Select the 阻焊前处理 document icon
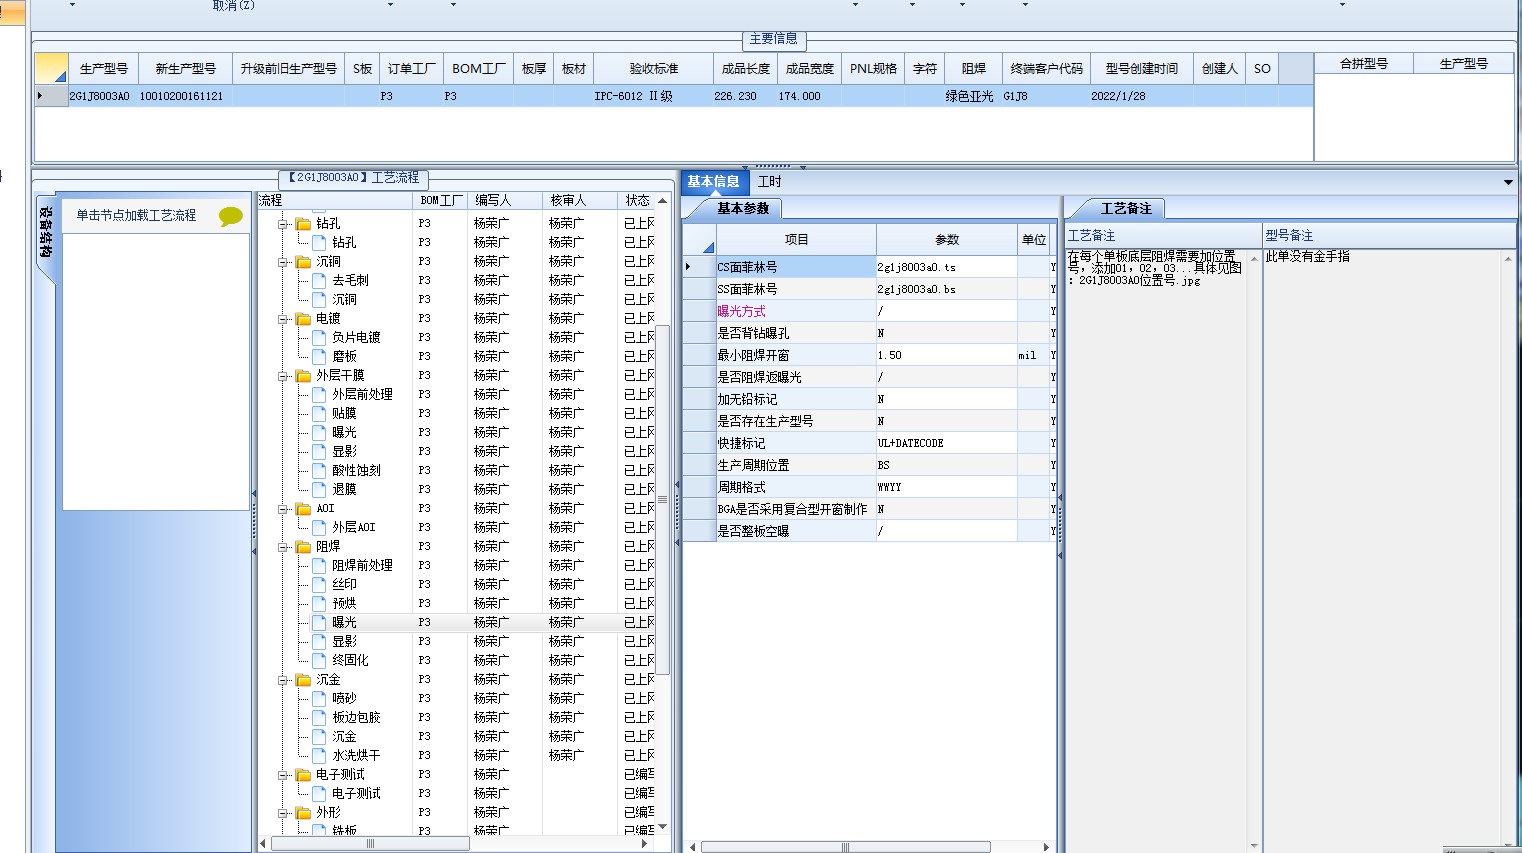The image size is (1522, 853). pos(319,565)
